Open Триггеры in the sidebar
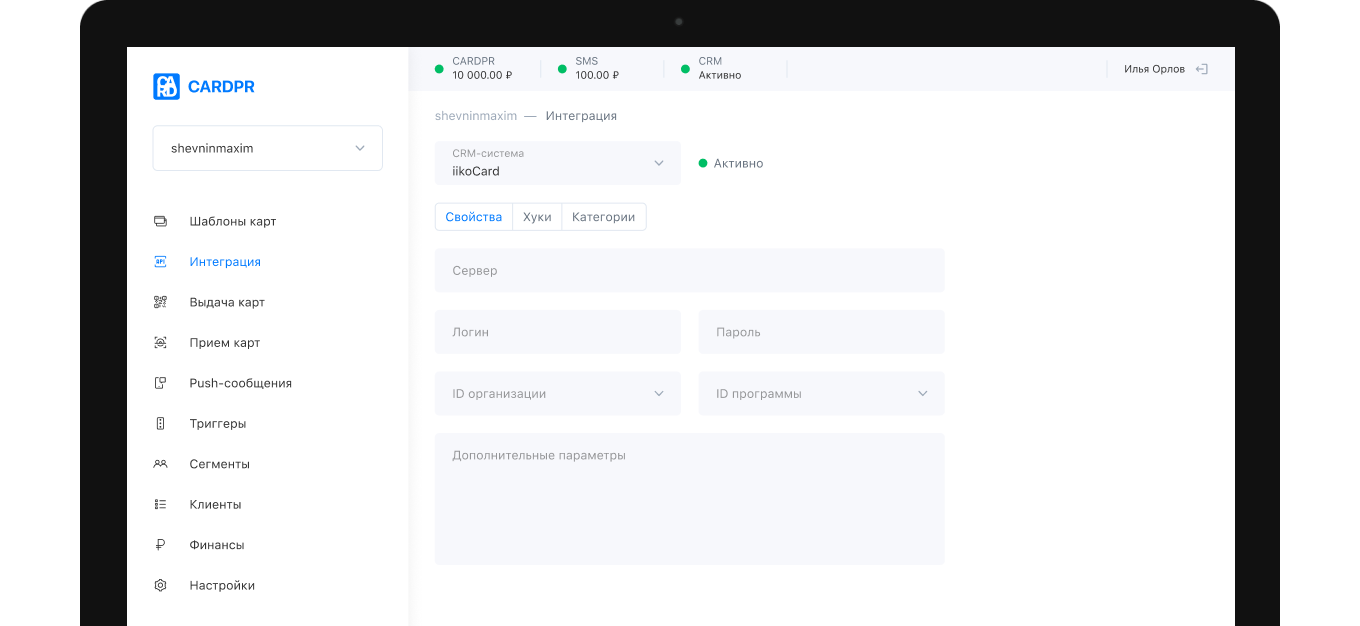Screen dimensions: 1360x626 coord(218,424)
